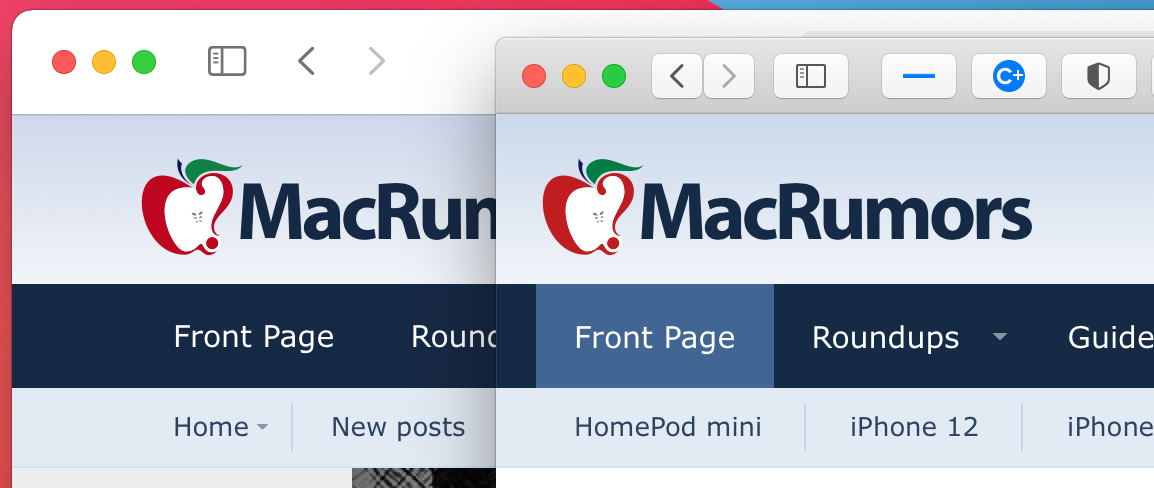Open the blue C+ extension icon
The width and height of the screenshot is (1154, 488).
[x=1008, y=76]
